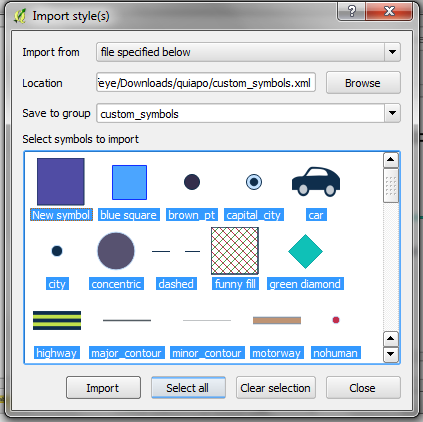Click the Location file path field

point(206,83)
